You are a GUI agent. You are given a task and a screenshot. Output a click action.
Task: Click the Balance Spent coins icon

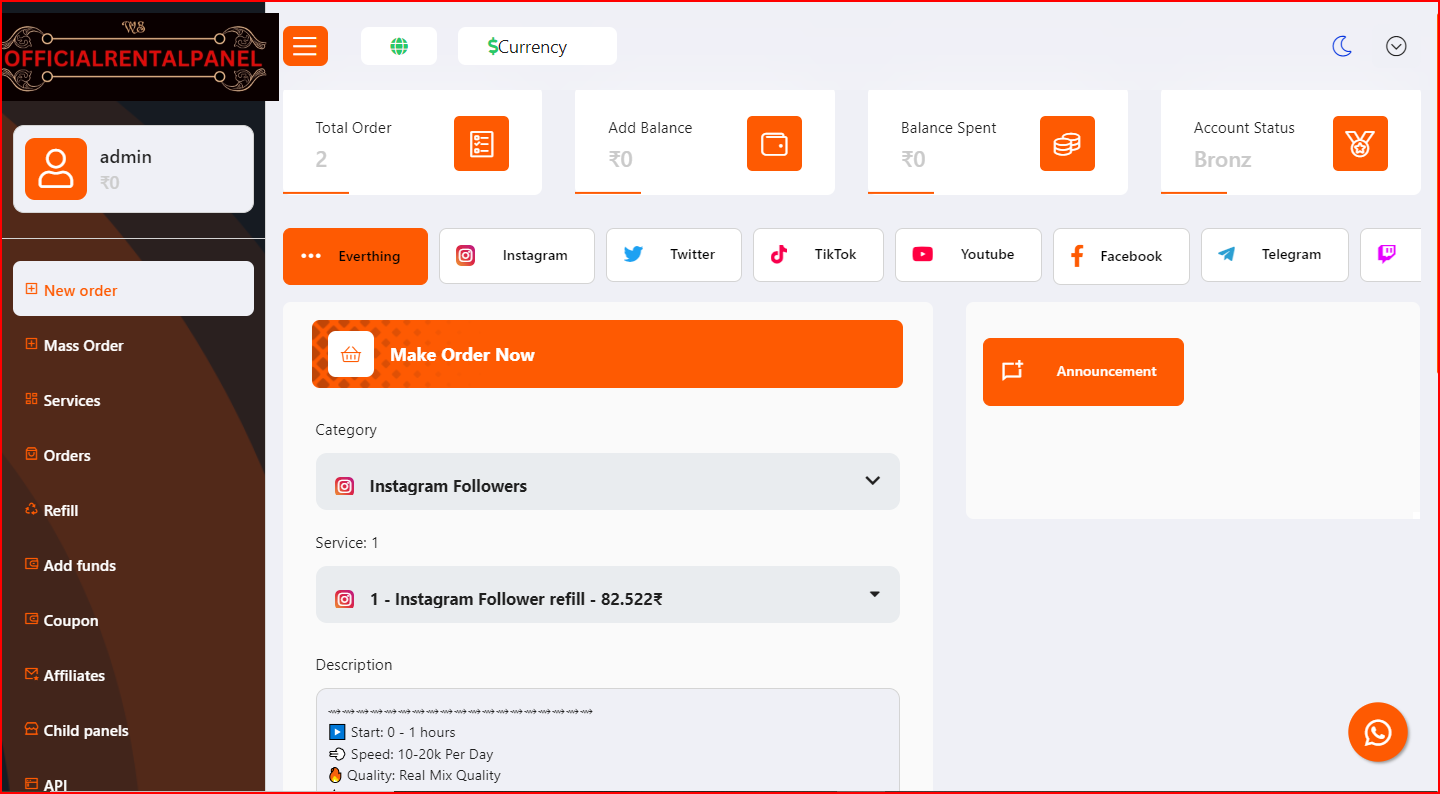[1067, 144]
